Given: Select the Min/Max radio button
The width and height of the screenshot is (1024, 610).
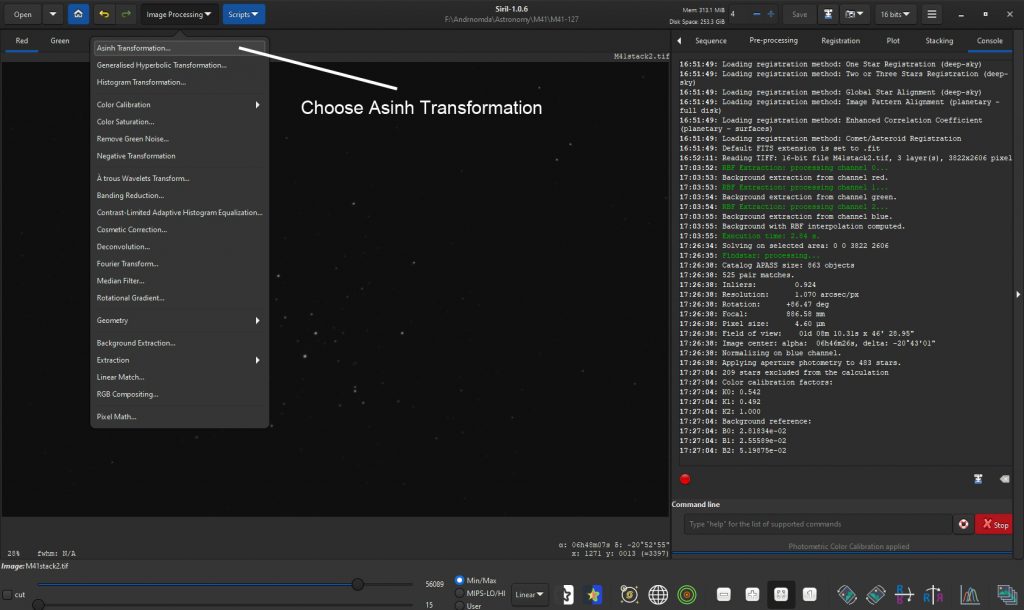Looking at the screenshot, I should pos(460,580).
